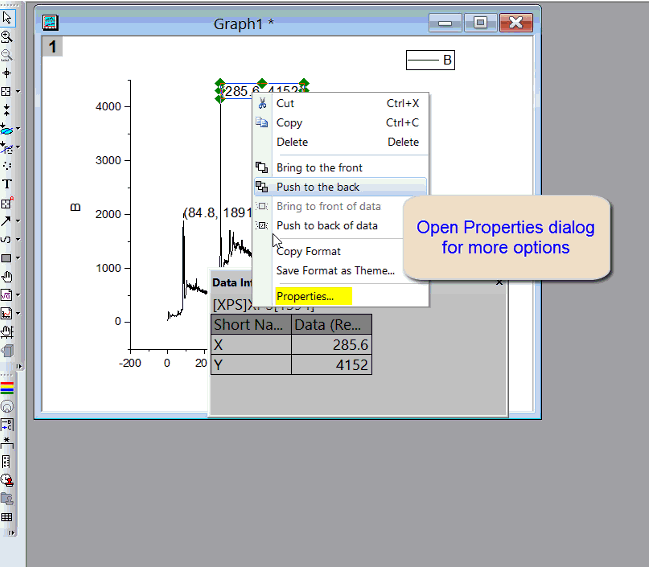Screen dimensions: 653x567
Task: Click the Graph1 window icon
Action: pyautogui.click(x=51, y=23)
